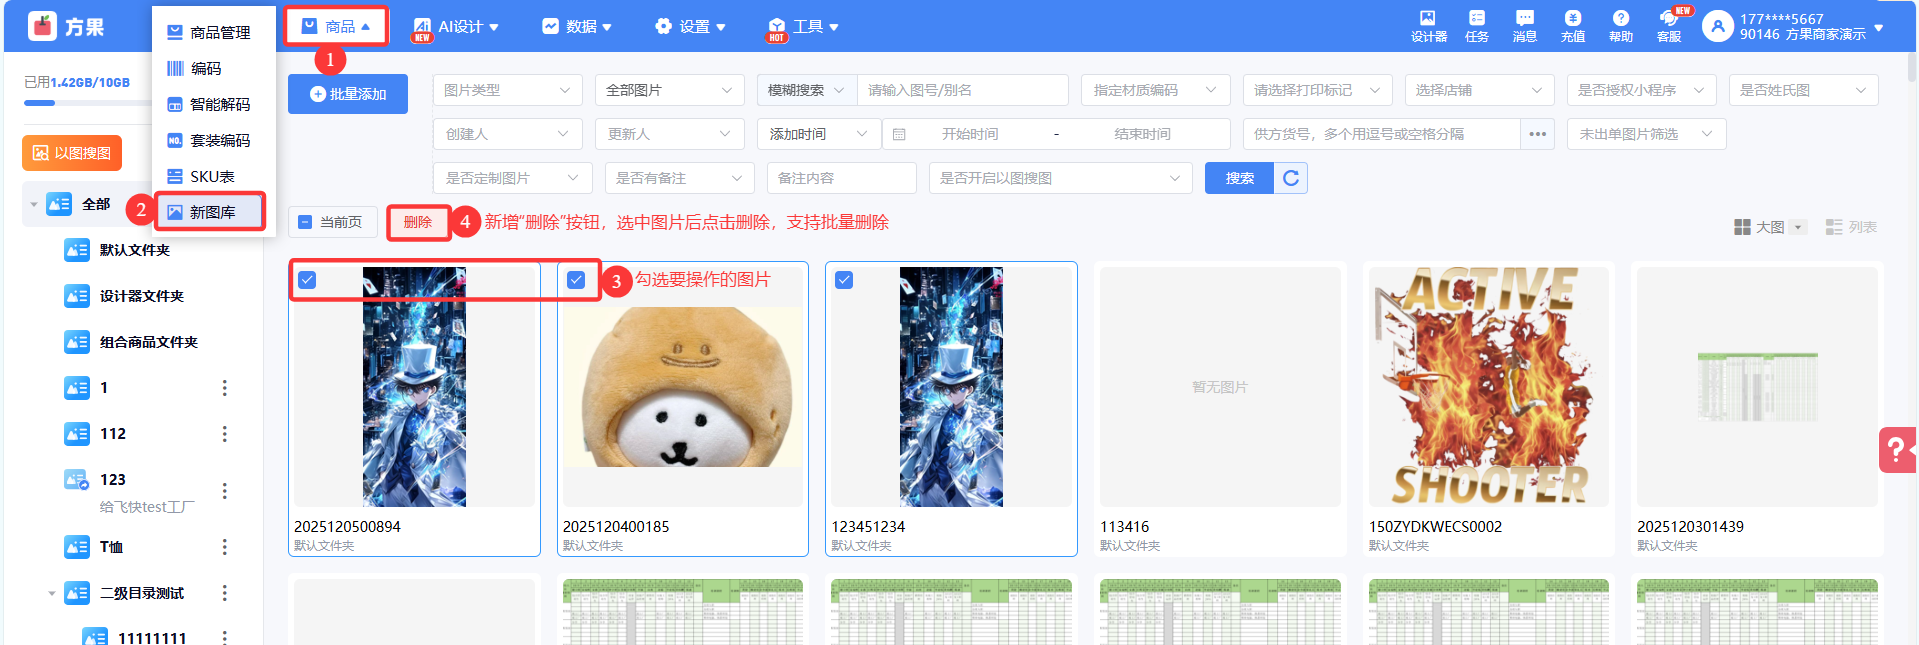The width and height of the screenshot is (1919, 645).
Task: Open the 添加时间 dropdown
Action: [x=819, y=134]
